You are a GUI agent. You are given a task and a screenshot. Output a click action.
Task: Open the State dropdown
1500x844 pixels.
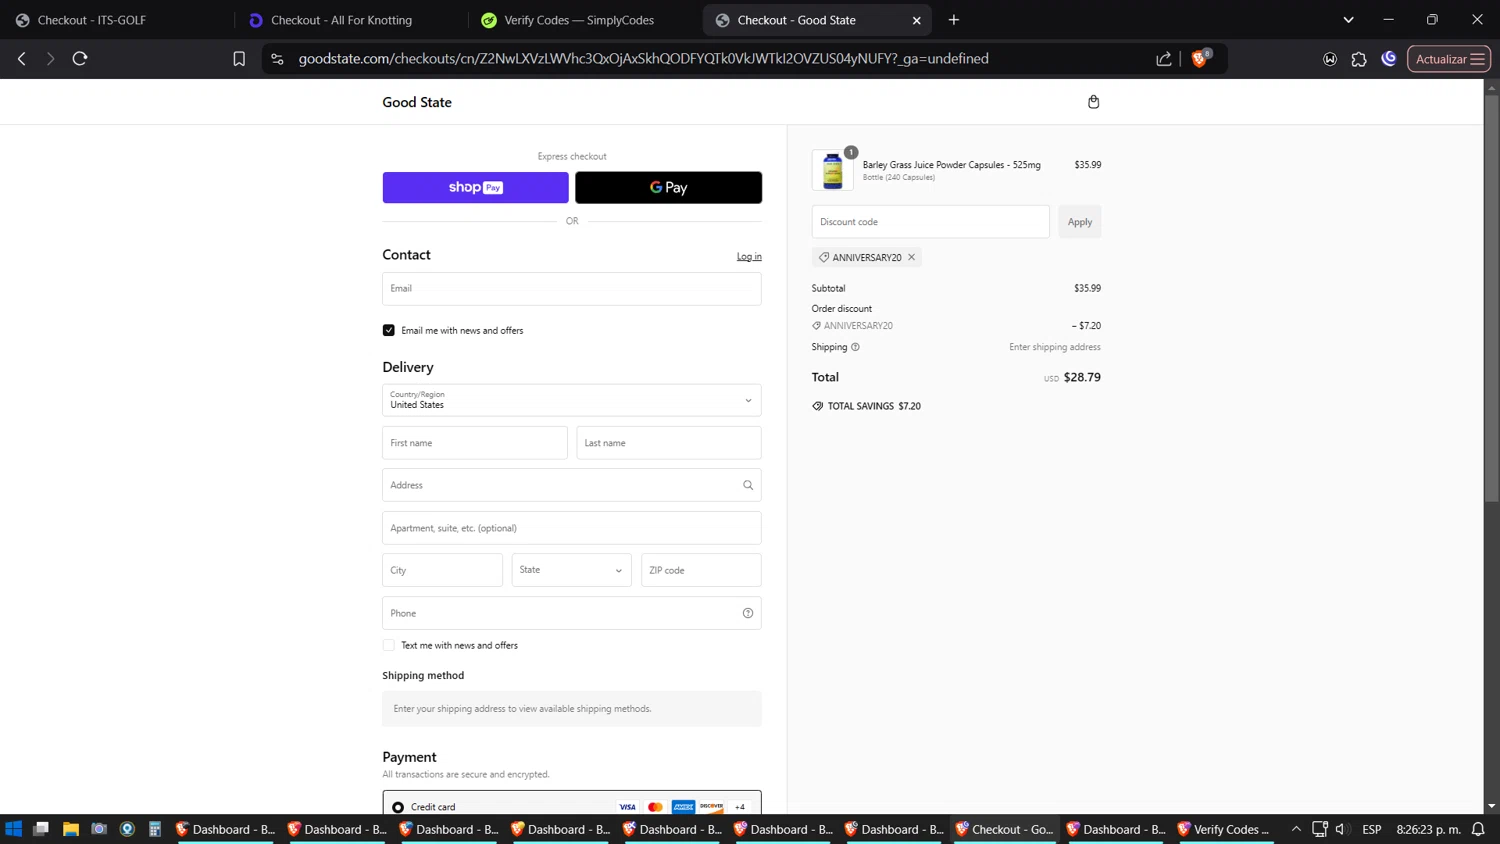point(572,570)
